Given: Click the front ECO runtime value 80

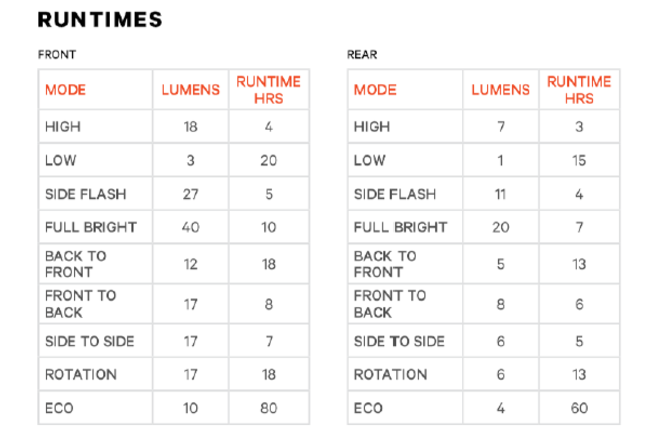Looking at the screenshot, I should (268, 408).
